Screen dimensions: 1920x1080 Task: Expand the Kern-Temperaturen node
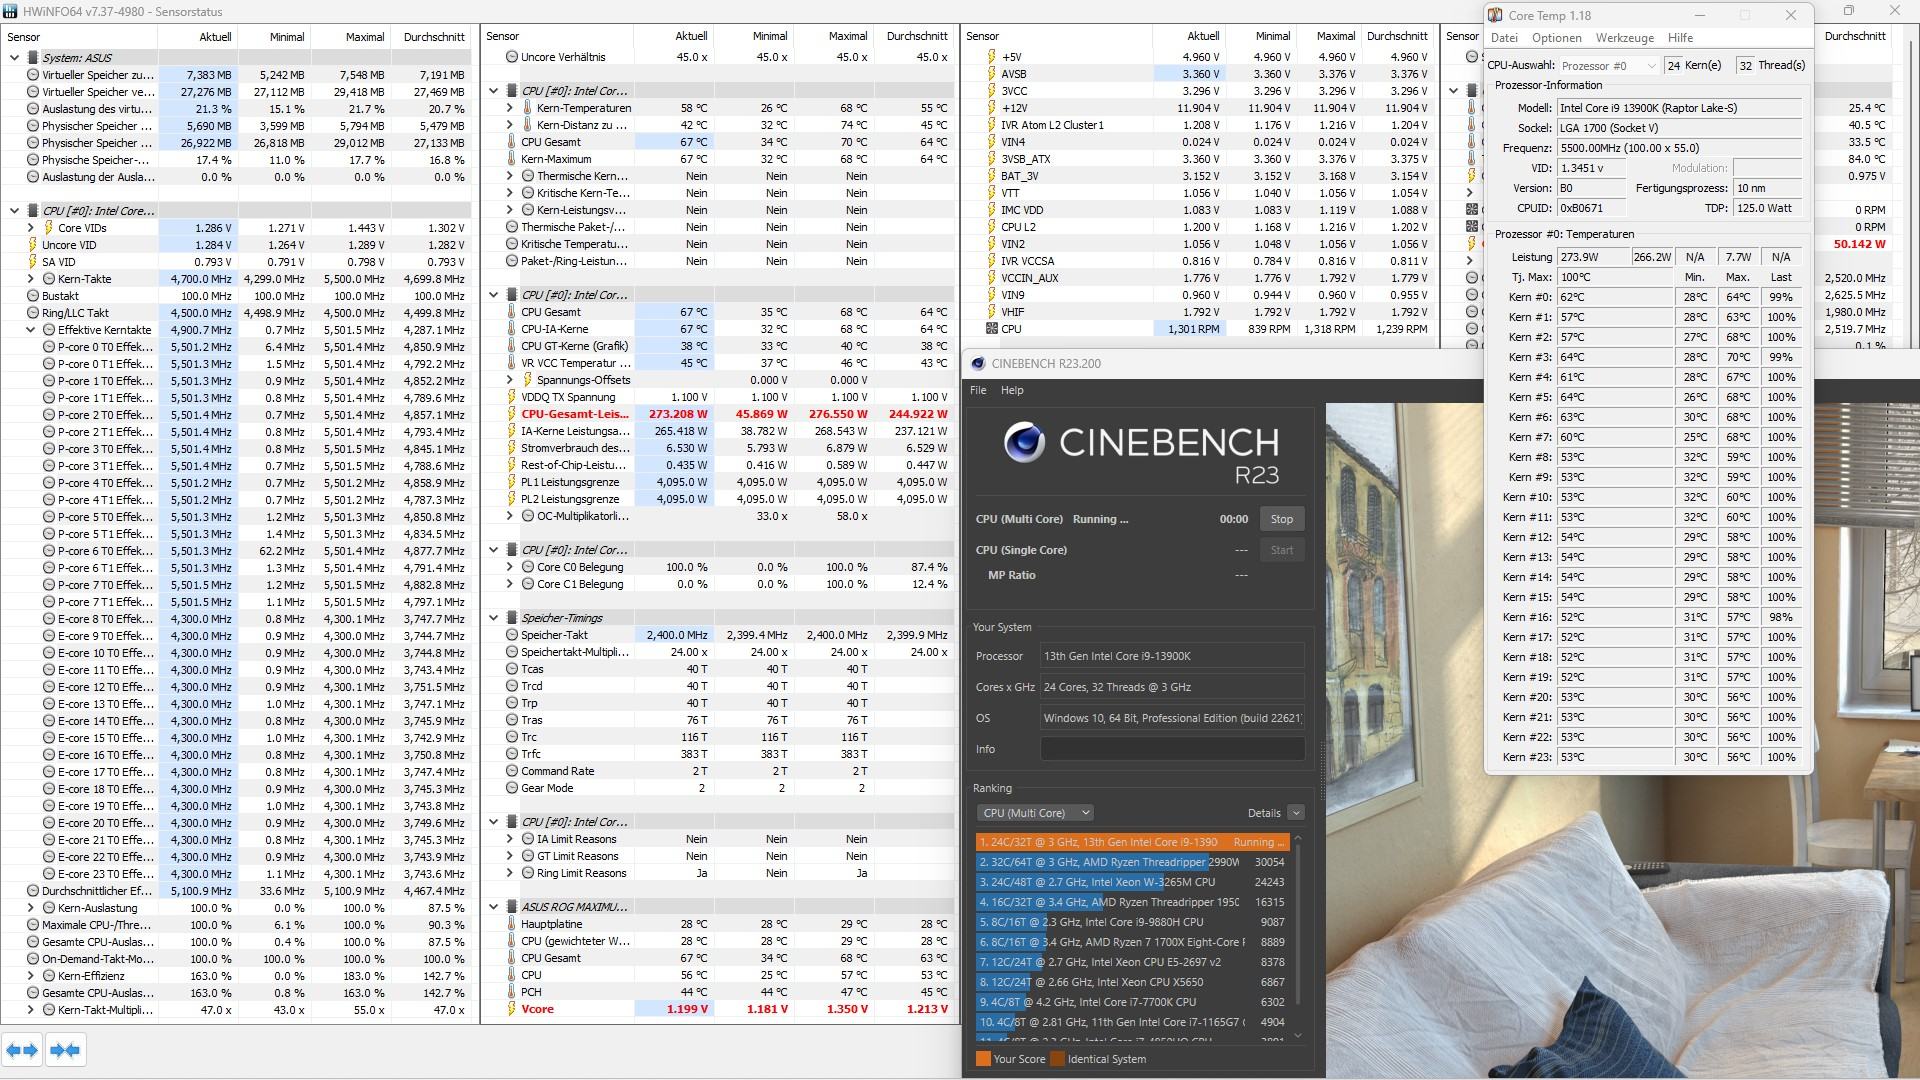[x=510, y=108]
